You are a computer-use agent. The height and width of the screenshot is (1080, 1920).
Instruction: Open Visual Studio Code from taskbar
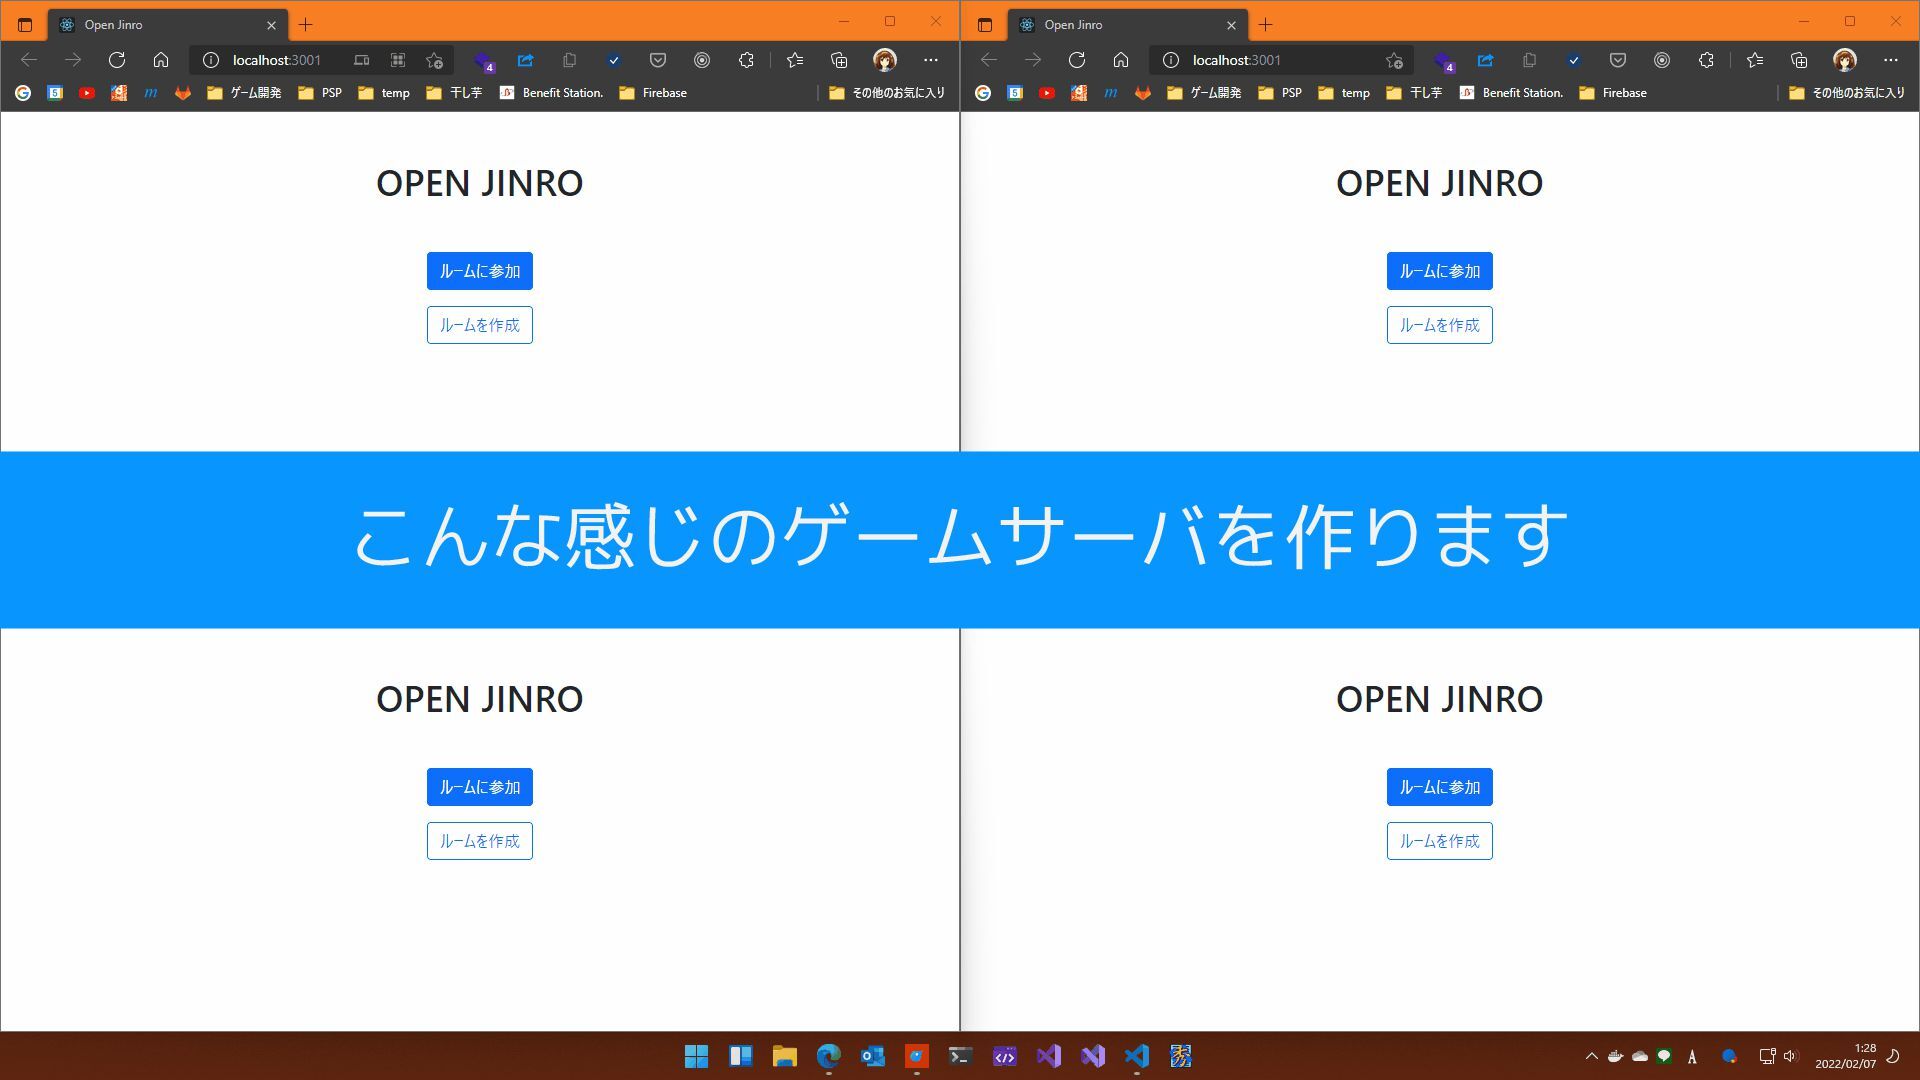[x=1137, y=1056]
